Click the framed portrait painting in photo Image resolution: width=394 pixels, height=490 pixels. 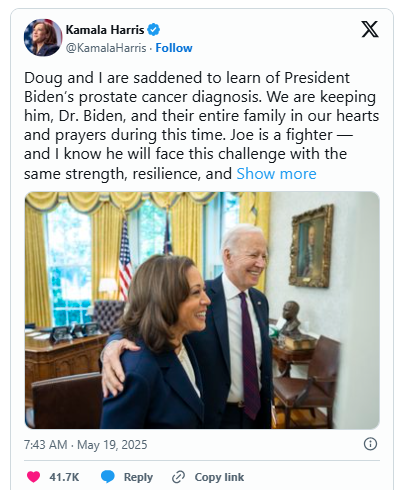[x=311, y=246]
